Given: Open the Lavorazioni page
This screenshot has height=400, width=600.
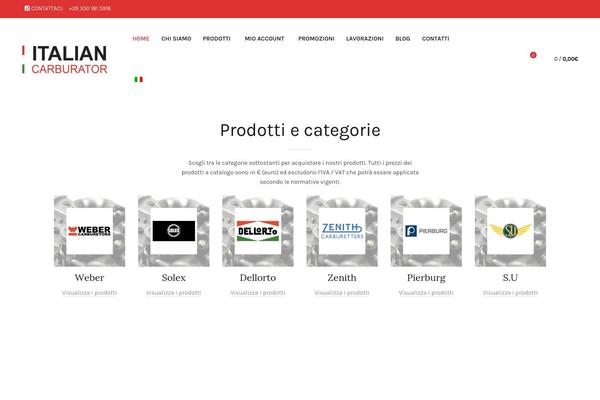Looking at the screenshot, I should pyautogui.click(x=365, y=39).
